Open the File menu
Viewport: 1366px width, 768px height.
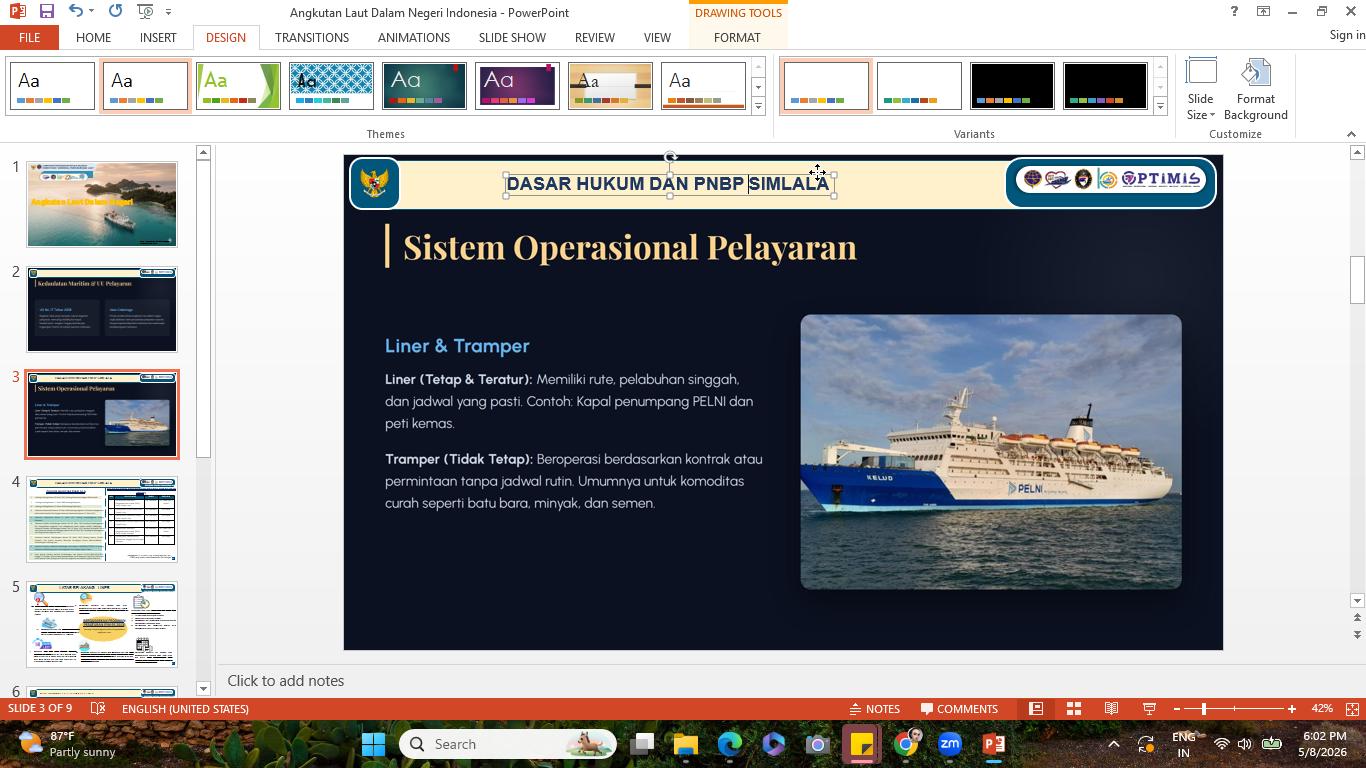tap(29, 37)
